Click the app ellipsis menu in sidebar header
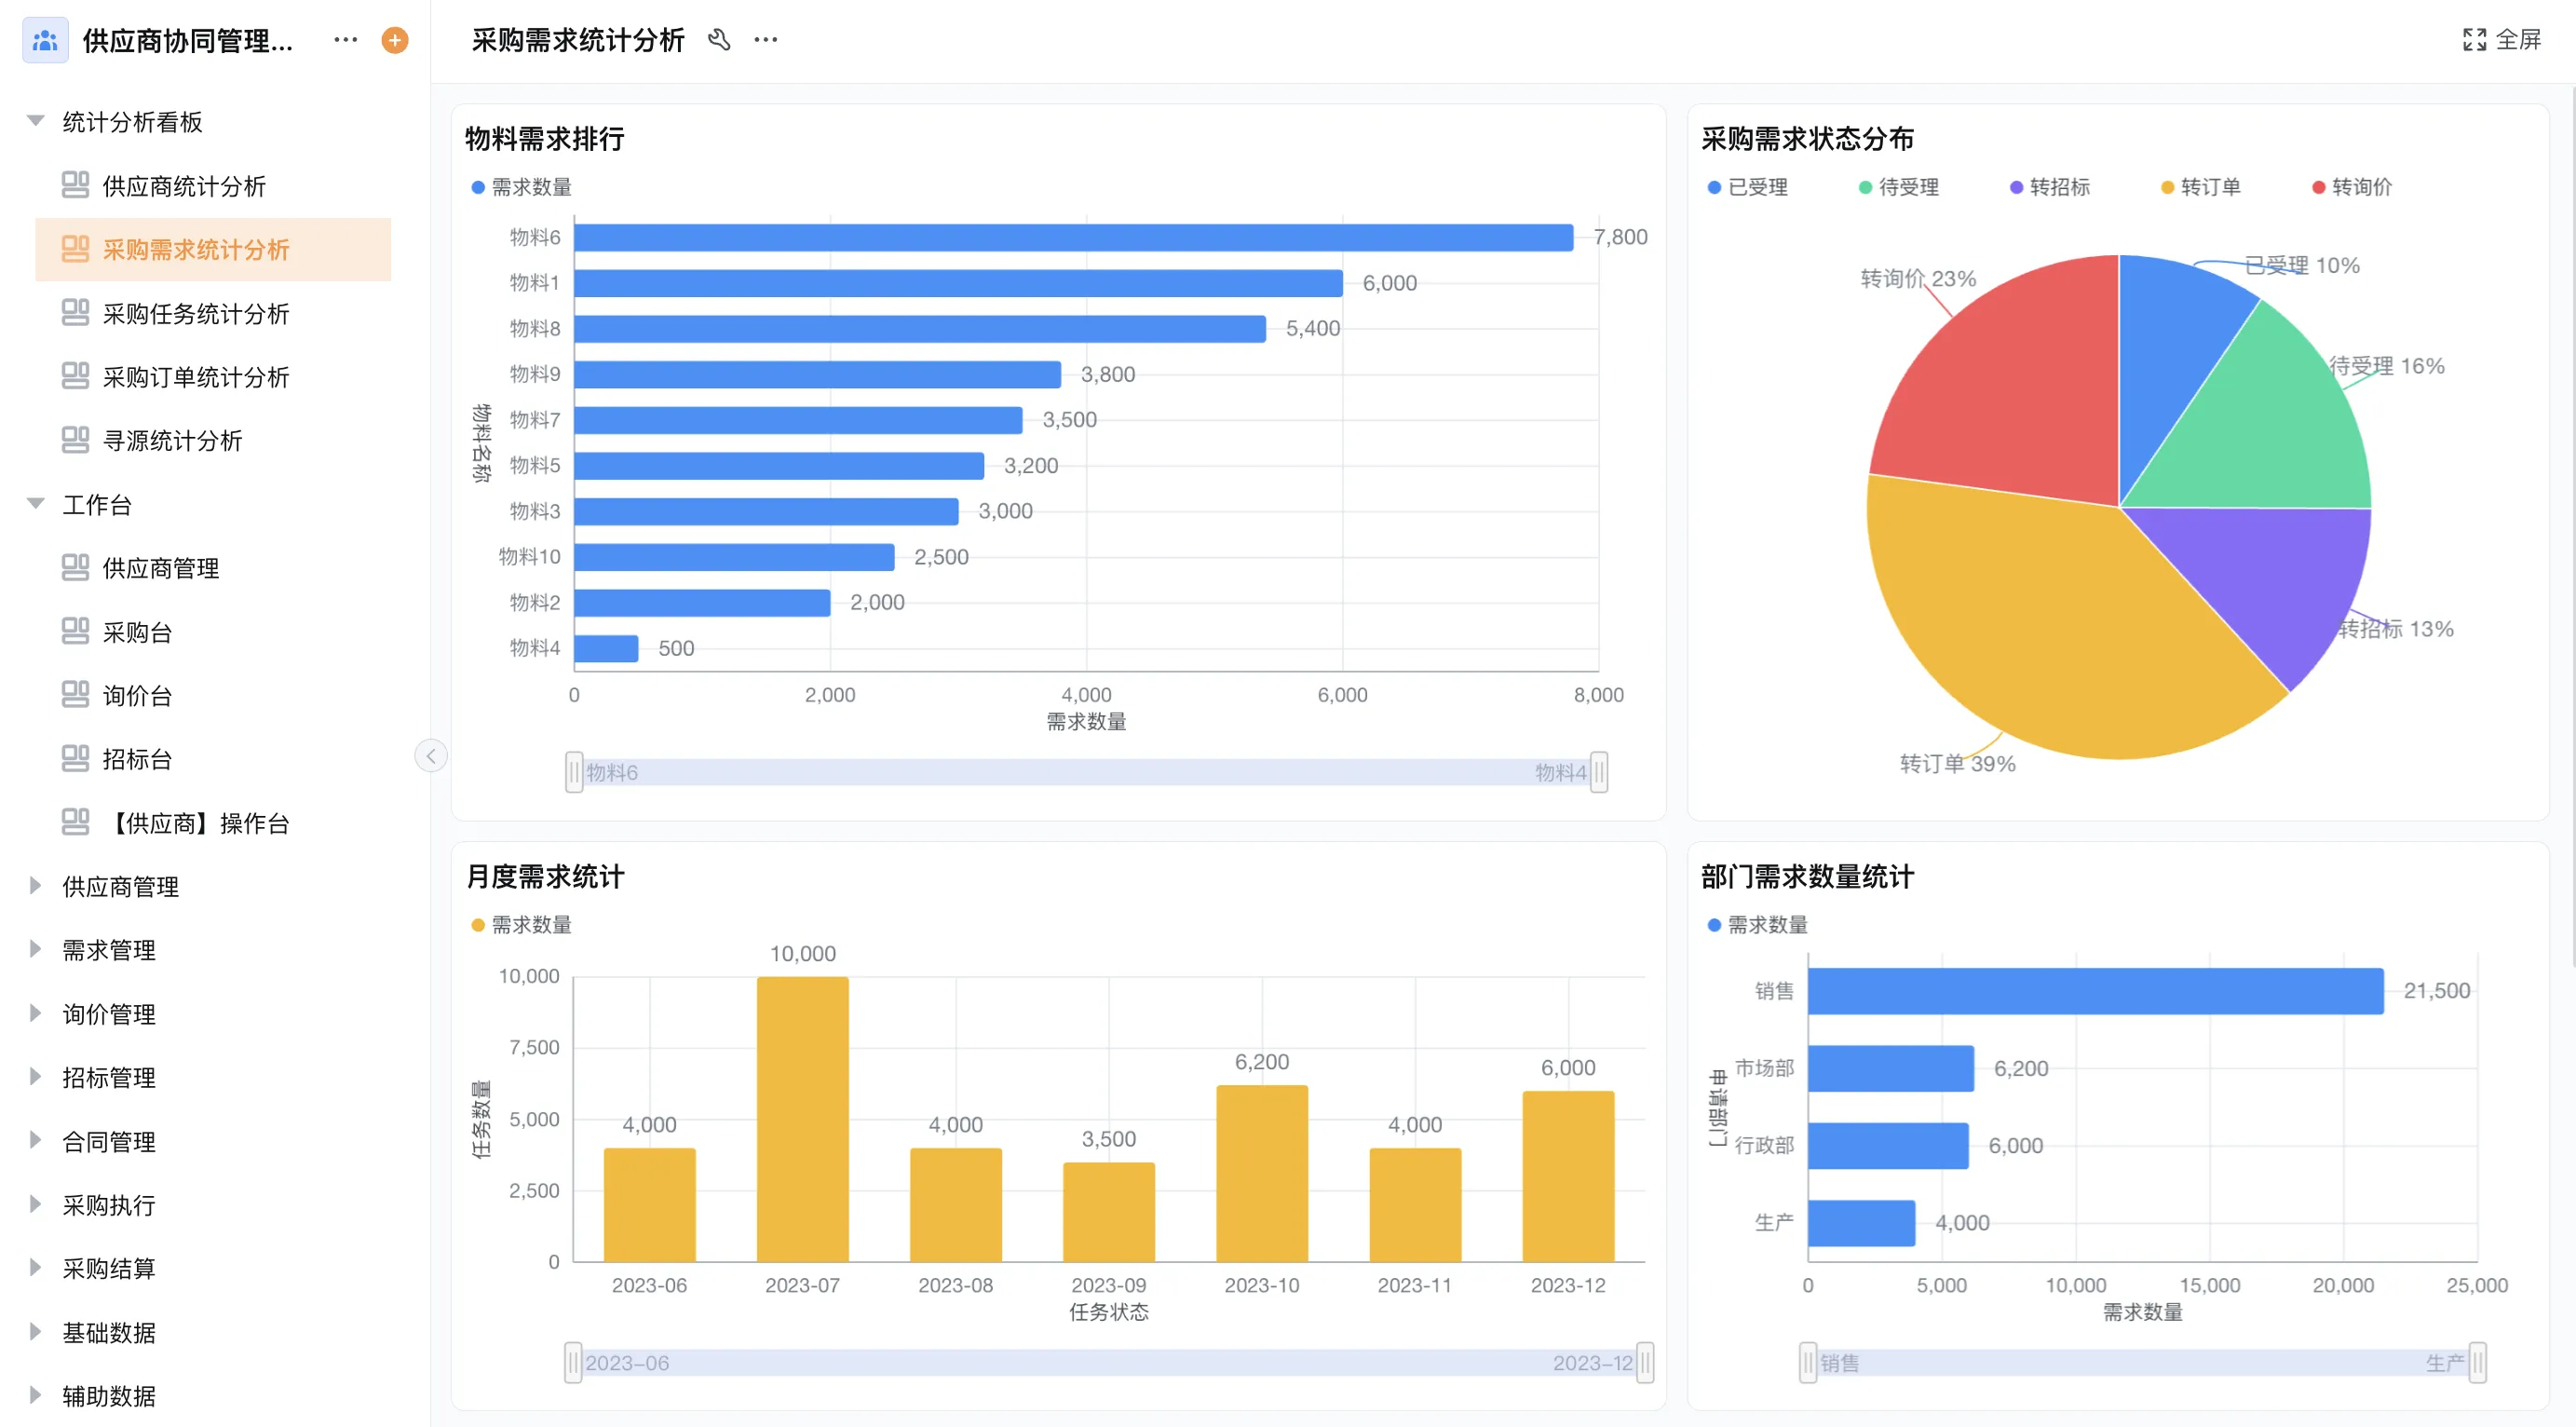 pyautogui.click(x=345, y=40)
